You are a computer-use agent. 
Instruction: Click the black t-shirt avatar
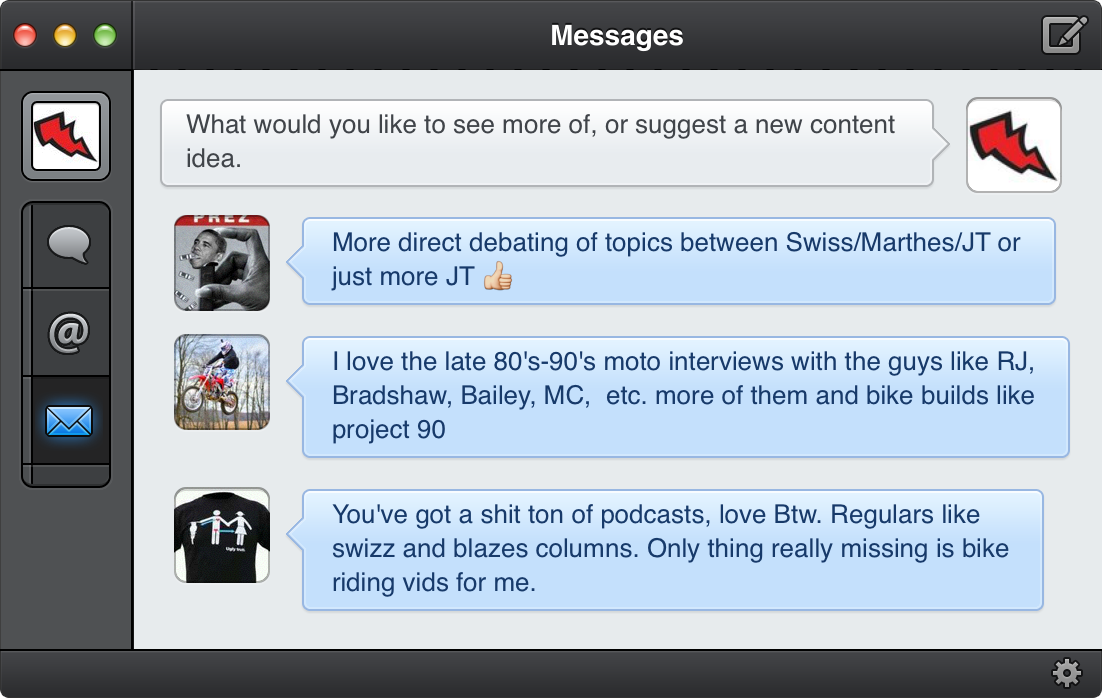pos(222,535)
